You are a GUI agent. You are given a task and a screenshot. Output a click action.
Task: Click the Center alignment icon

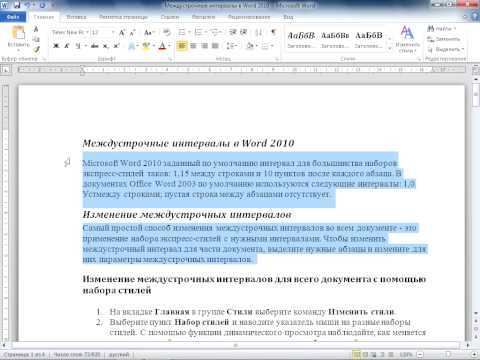[193, 46]
